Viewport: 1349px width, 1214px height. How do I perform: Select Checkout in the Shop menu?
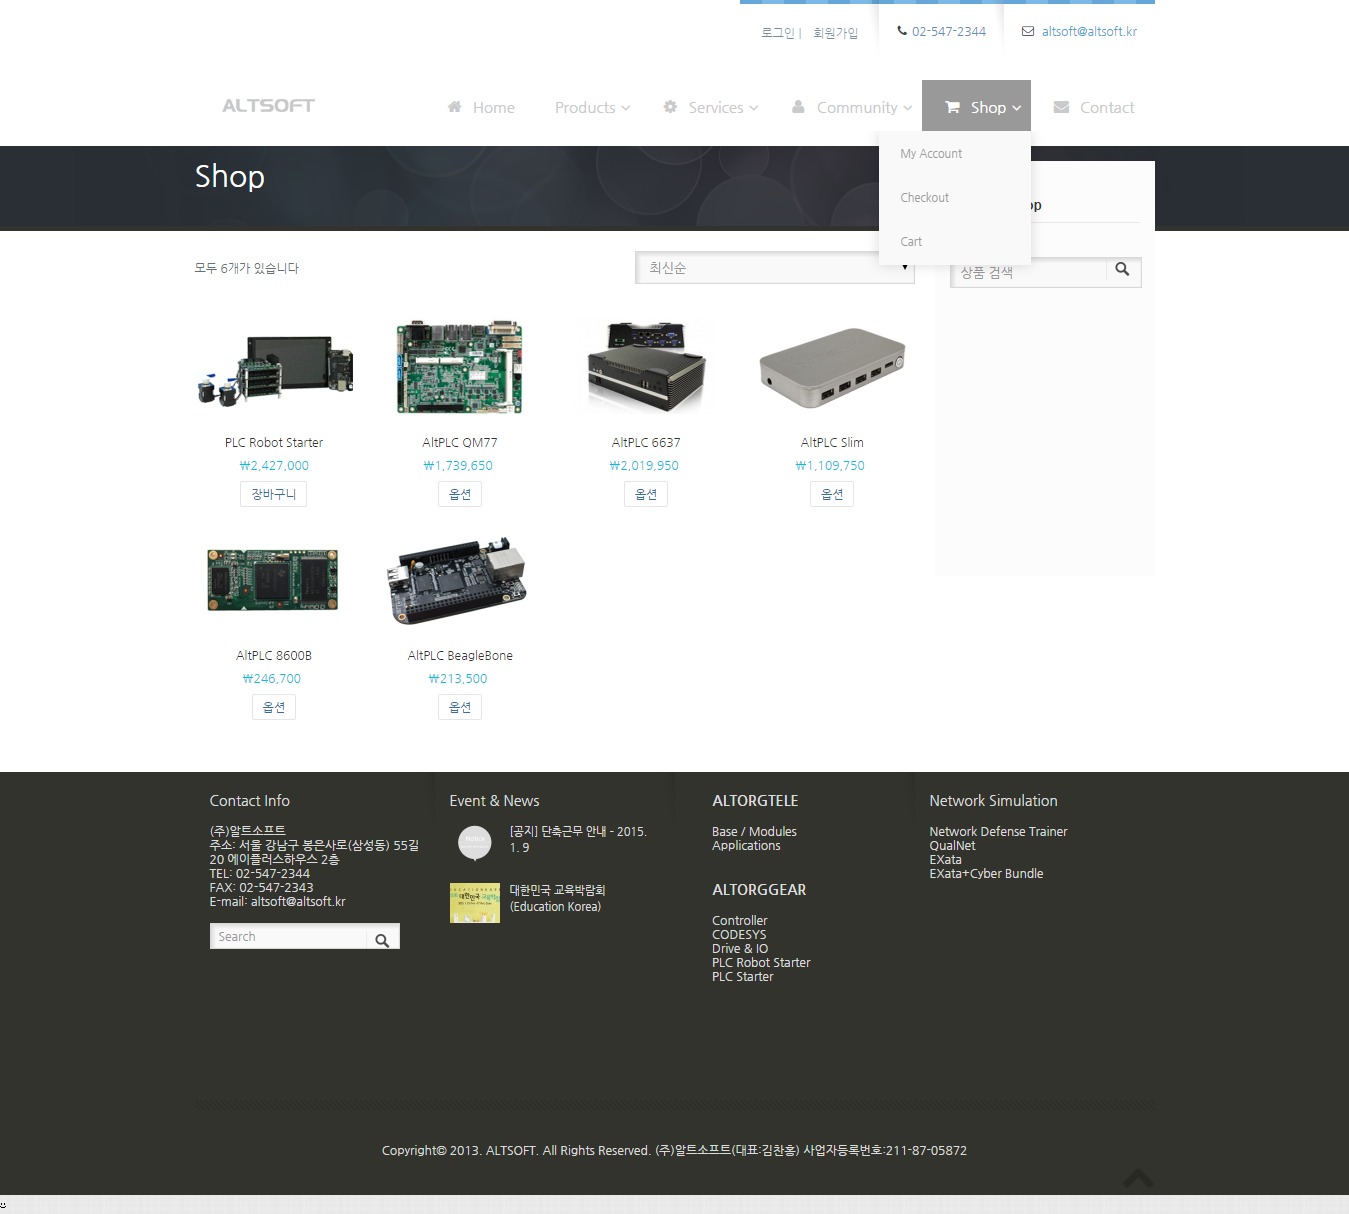pyautogui.click(x=924, y=197)
